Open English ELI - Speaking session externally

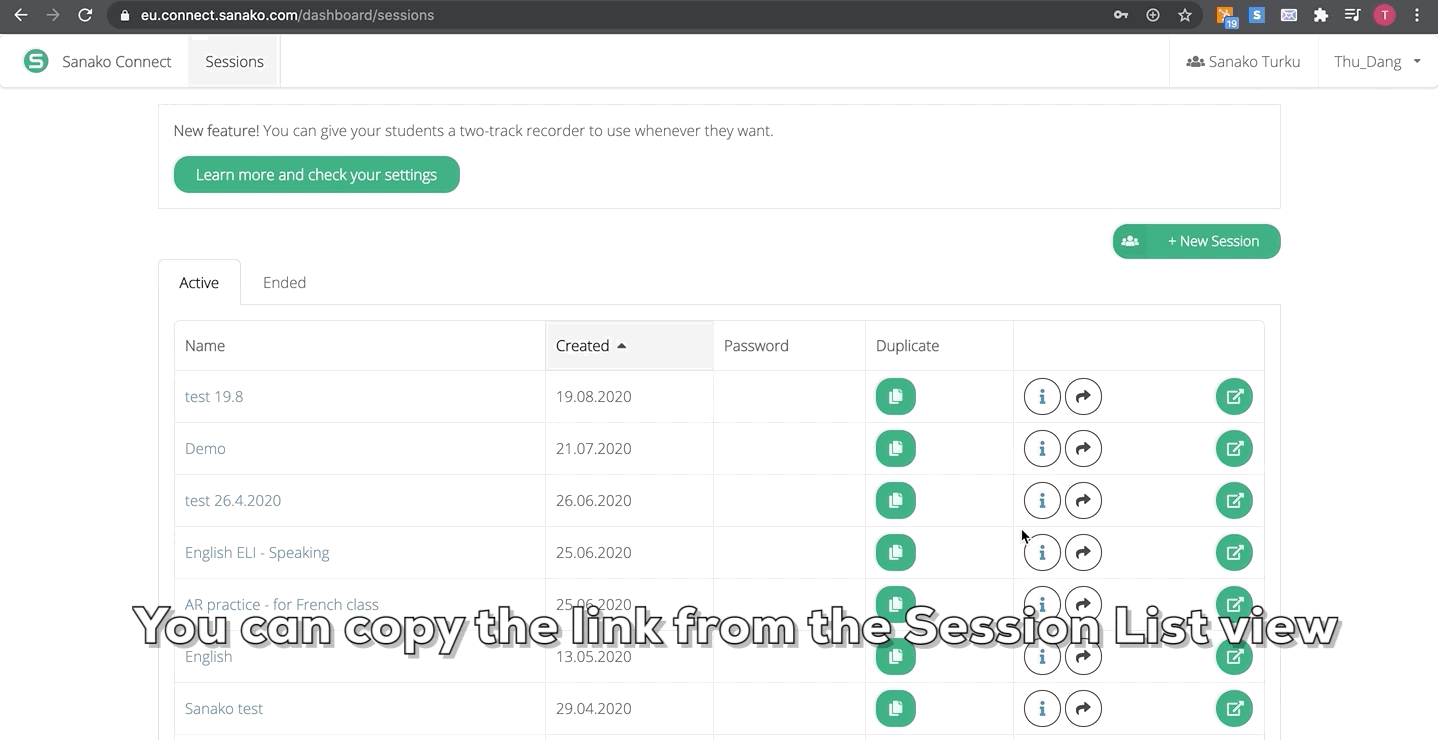coord(1234,552)
